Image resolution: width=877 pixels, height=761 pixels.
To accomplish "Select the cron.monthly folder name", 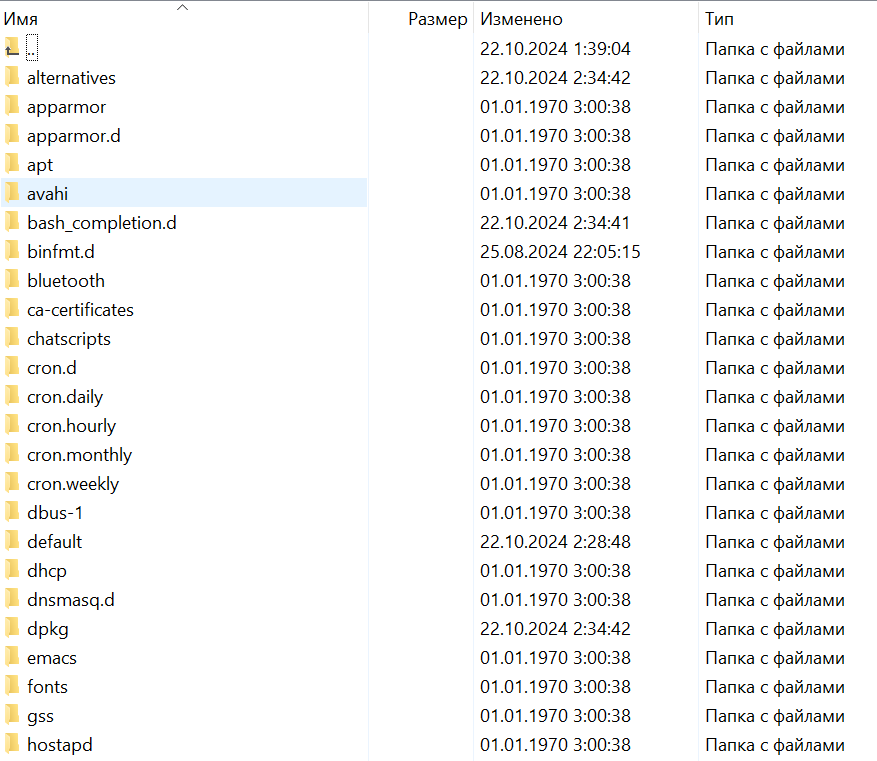I will click(x=79, y=456).
